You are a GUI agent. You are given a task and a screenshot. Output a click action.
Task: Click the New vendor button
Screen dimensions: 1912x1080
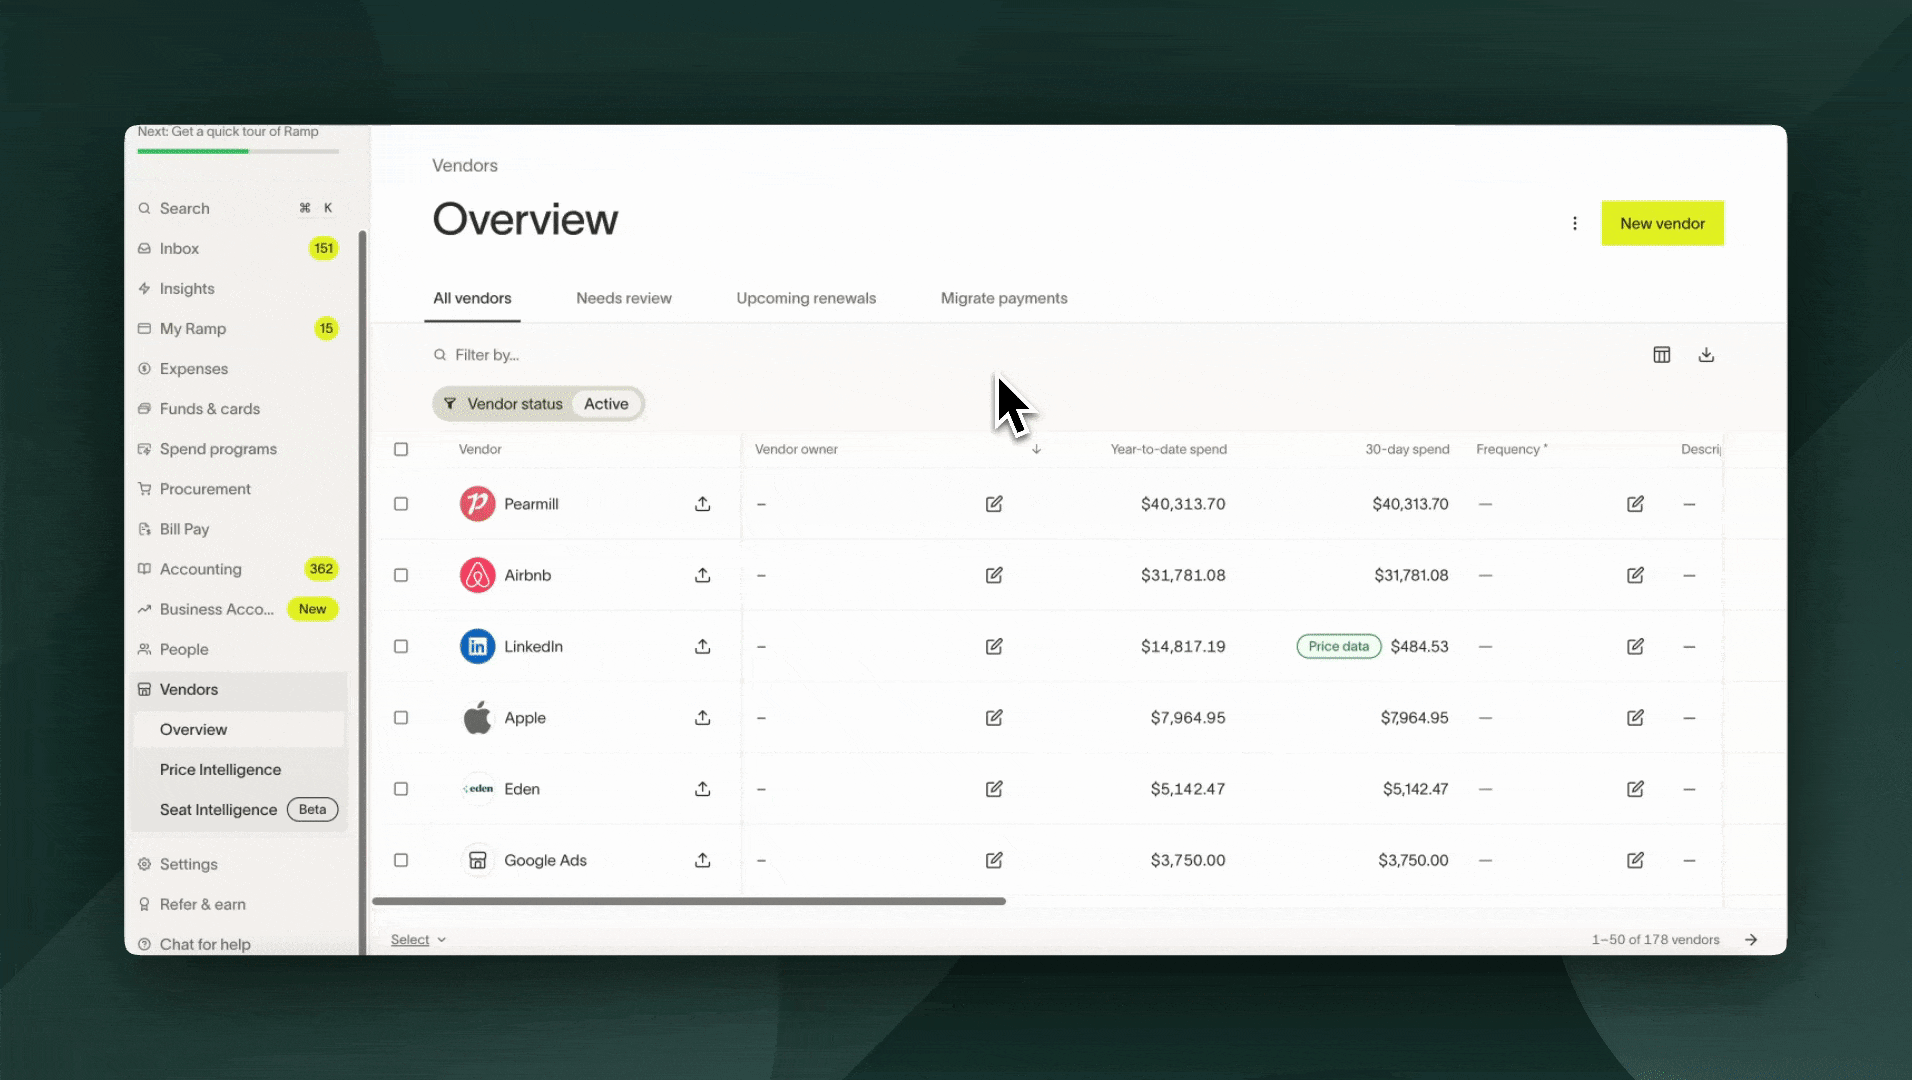click(x=1662, y=223)
